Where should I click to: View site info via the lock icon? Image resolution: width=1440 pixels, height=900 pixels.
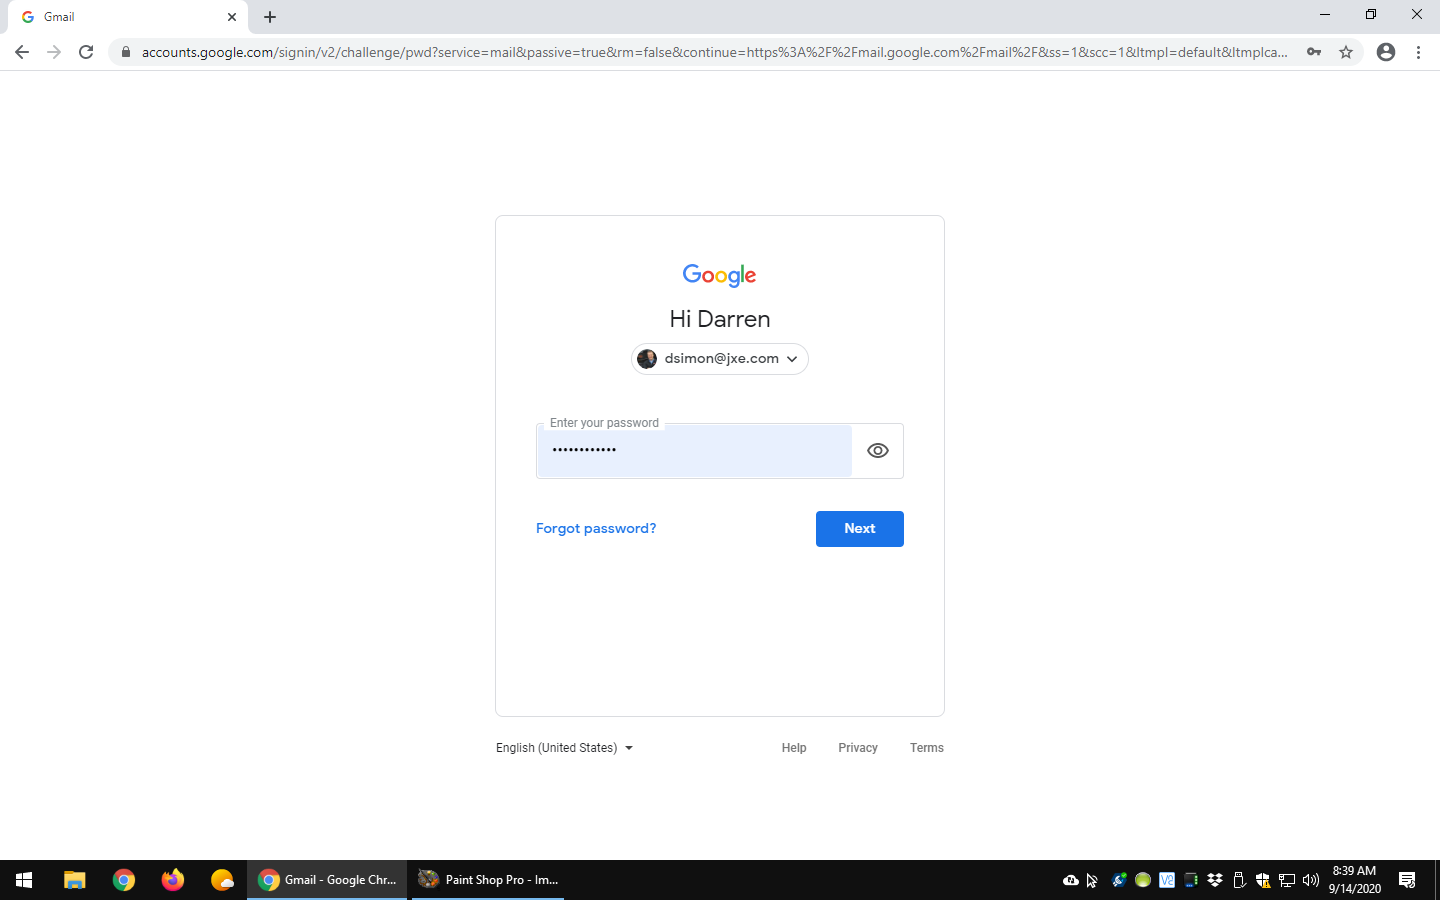coord(125,52)
